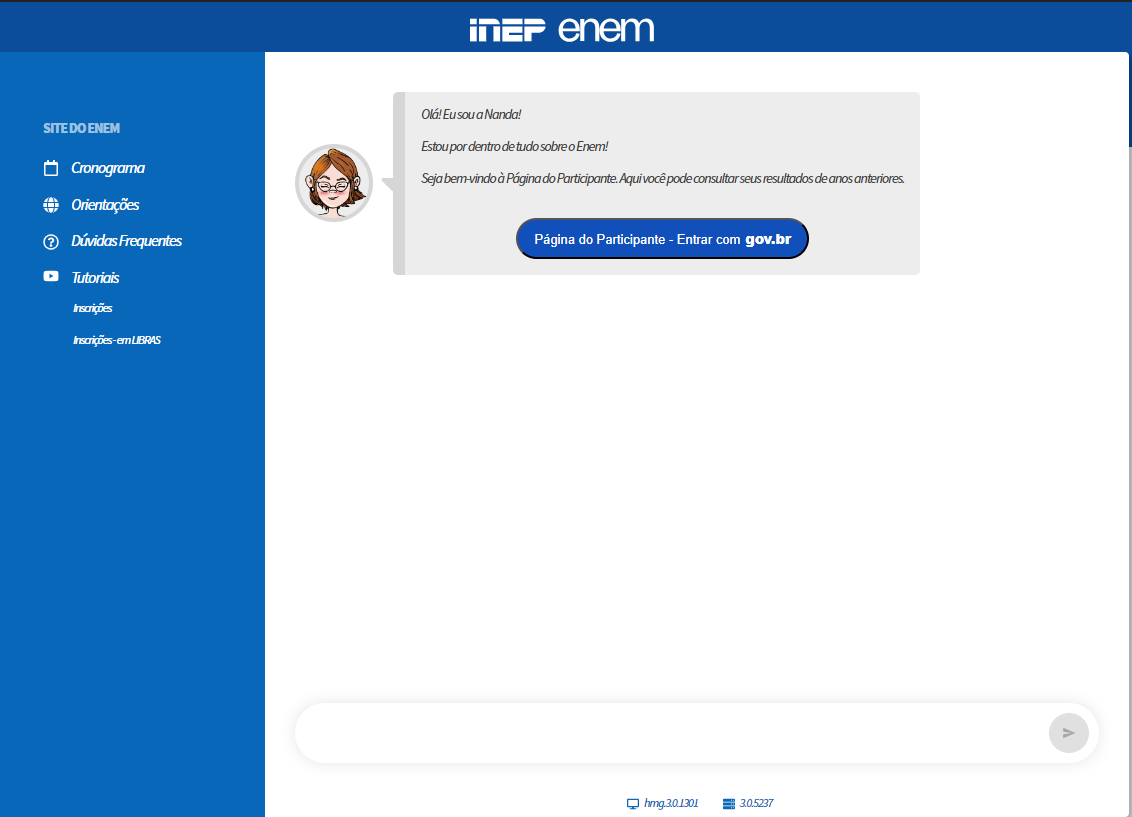Open the Inscrições - em LIBRAS tutorial
1132x817 pixels.
tap(116, 340)
